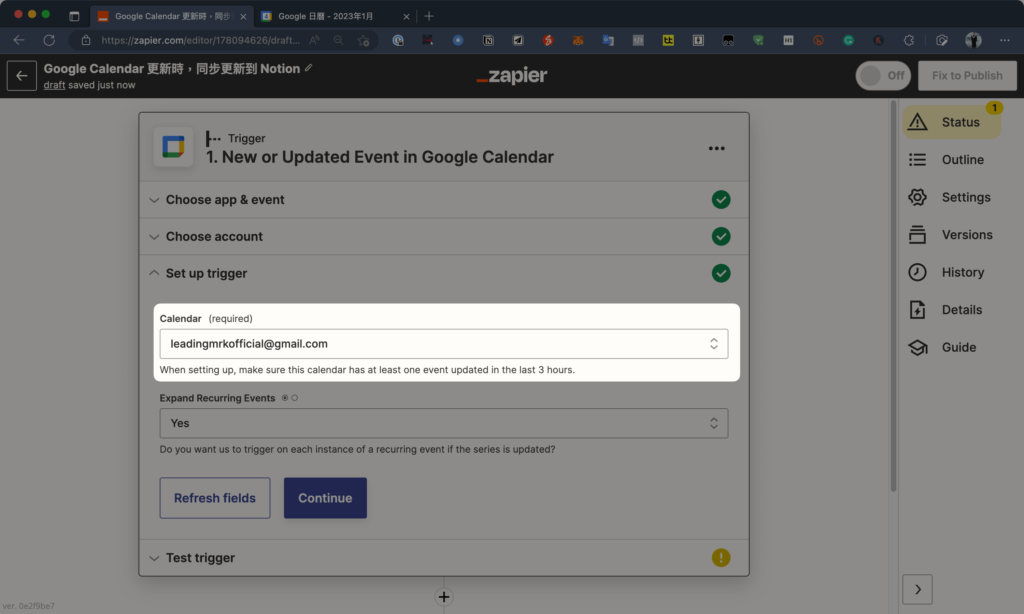The width and height of the screenshot is (1024, 614).
Task: Open the browser extensions puzzle icon
Action: 908,40
